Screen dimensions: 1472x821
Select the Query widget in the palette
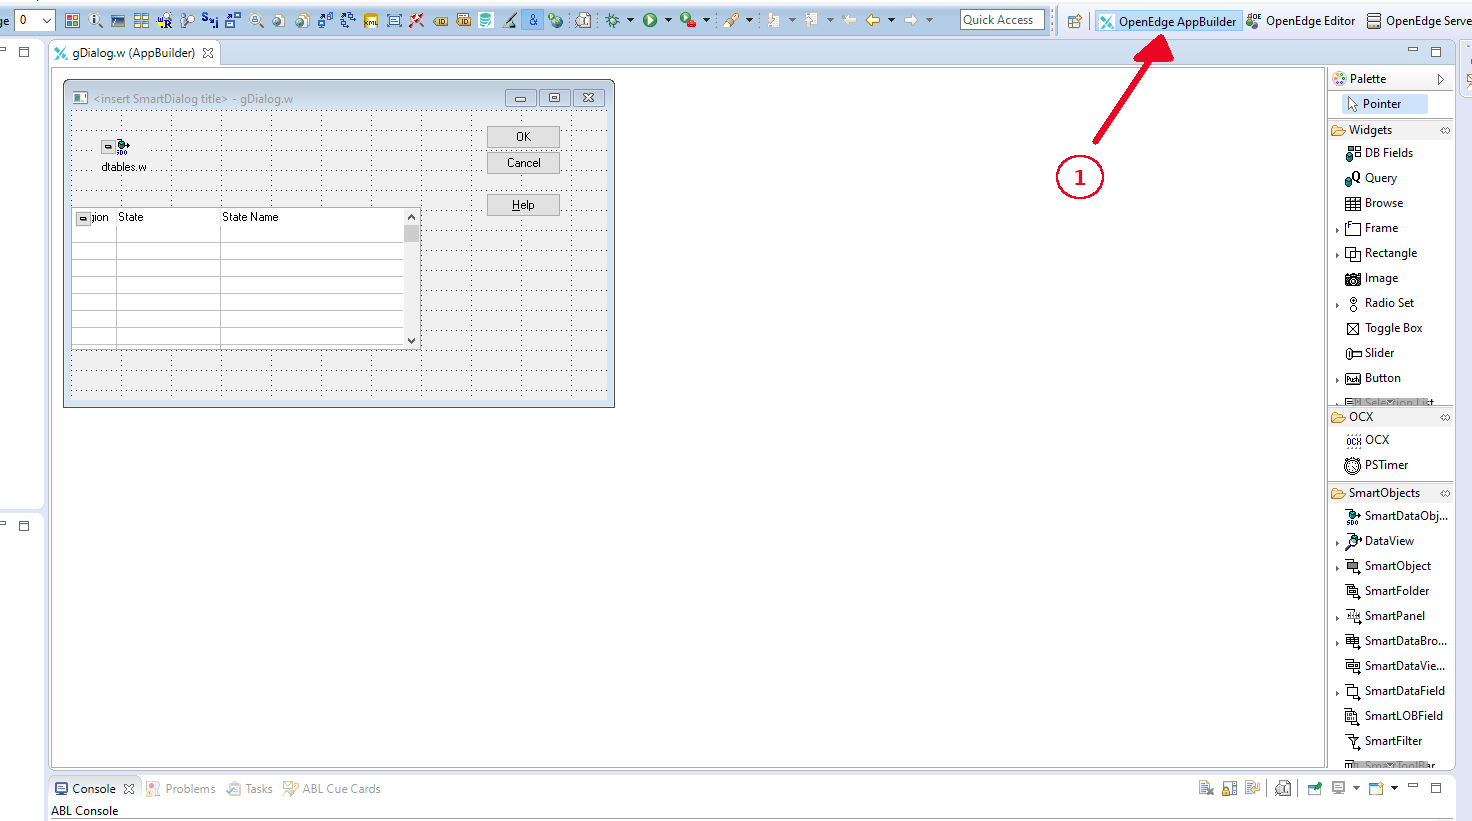(1371, 178)
